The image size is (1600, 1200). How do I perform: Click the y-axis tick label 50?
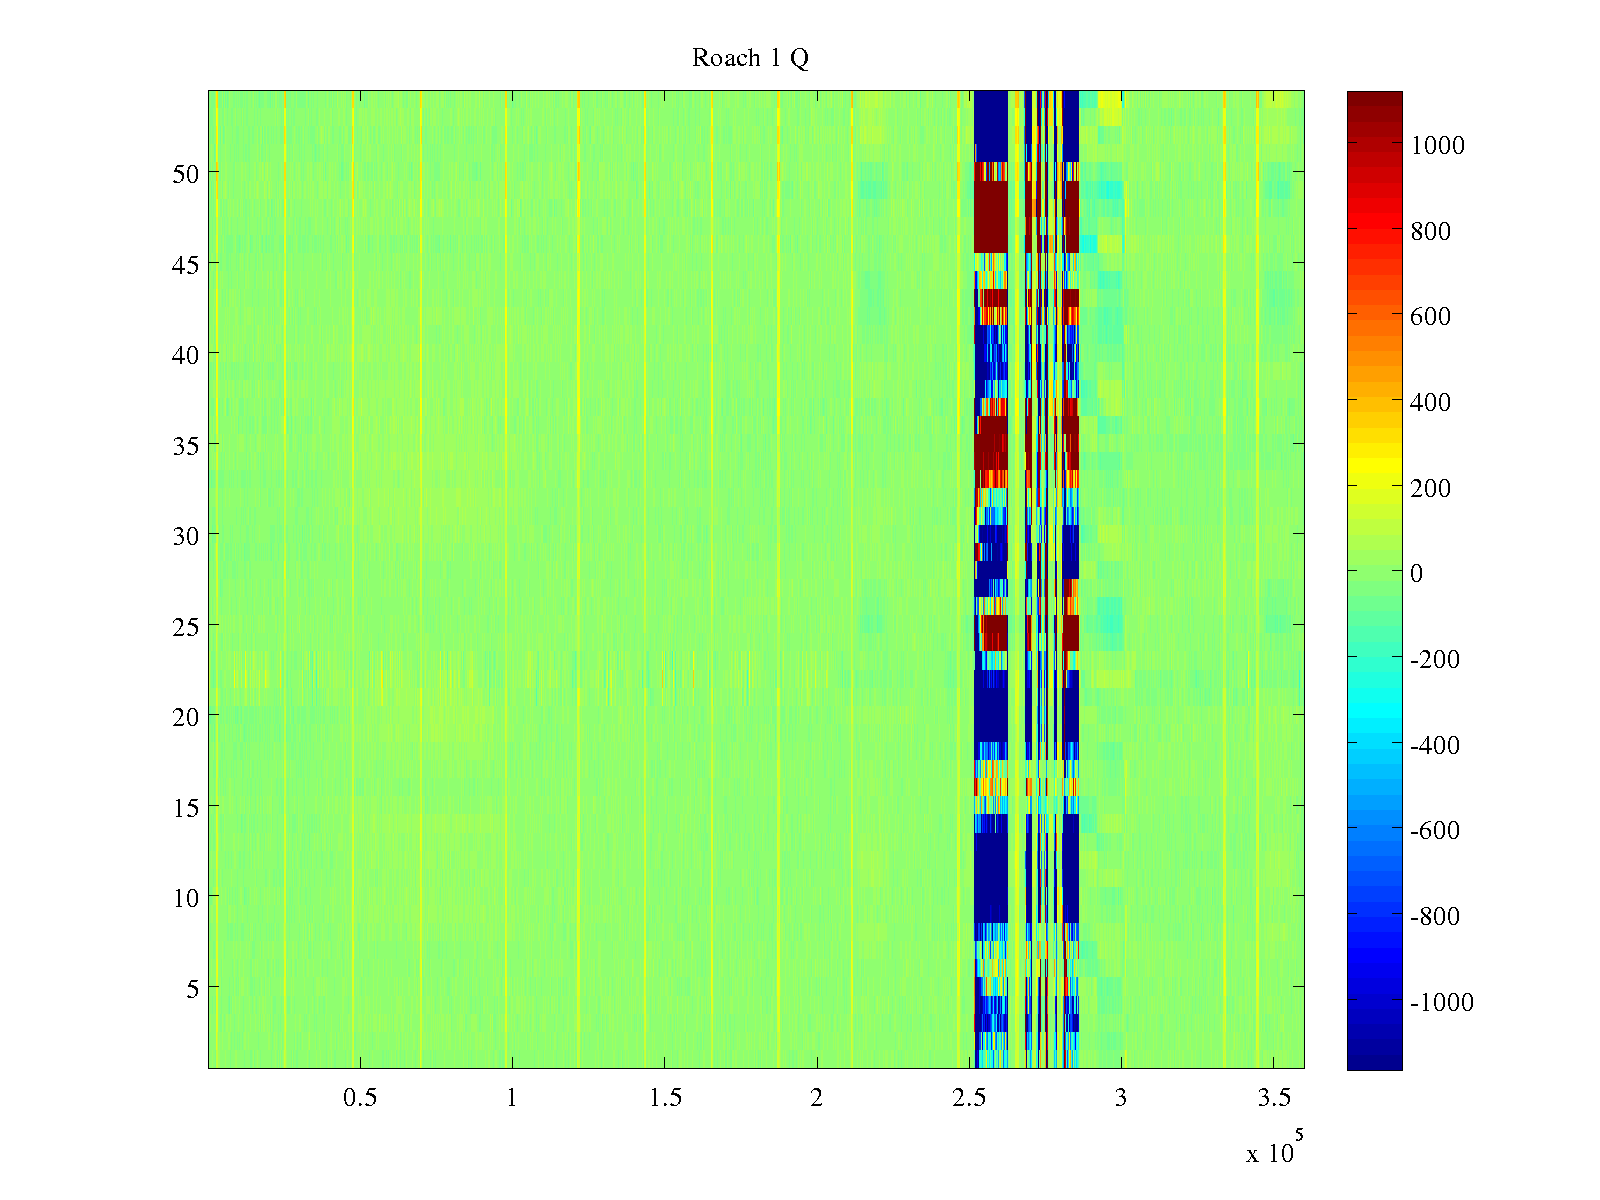click(x=185, y=173)
